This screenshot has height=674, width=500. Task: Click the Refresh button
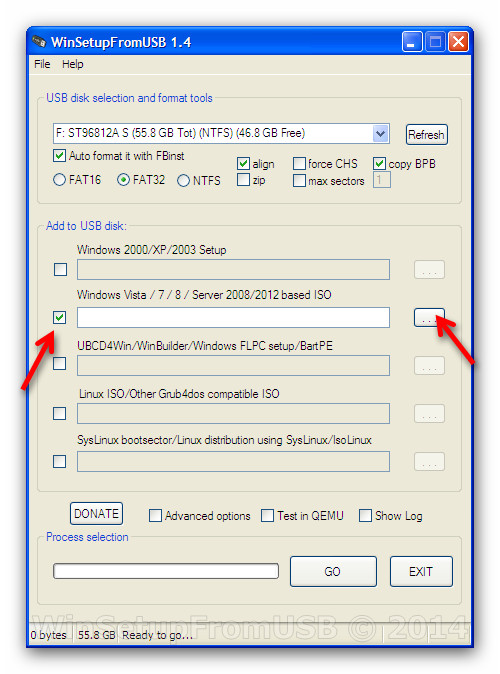click(x=426, y=135)
